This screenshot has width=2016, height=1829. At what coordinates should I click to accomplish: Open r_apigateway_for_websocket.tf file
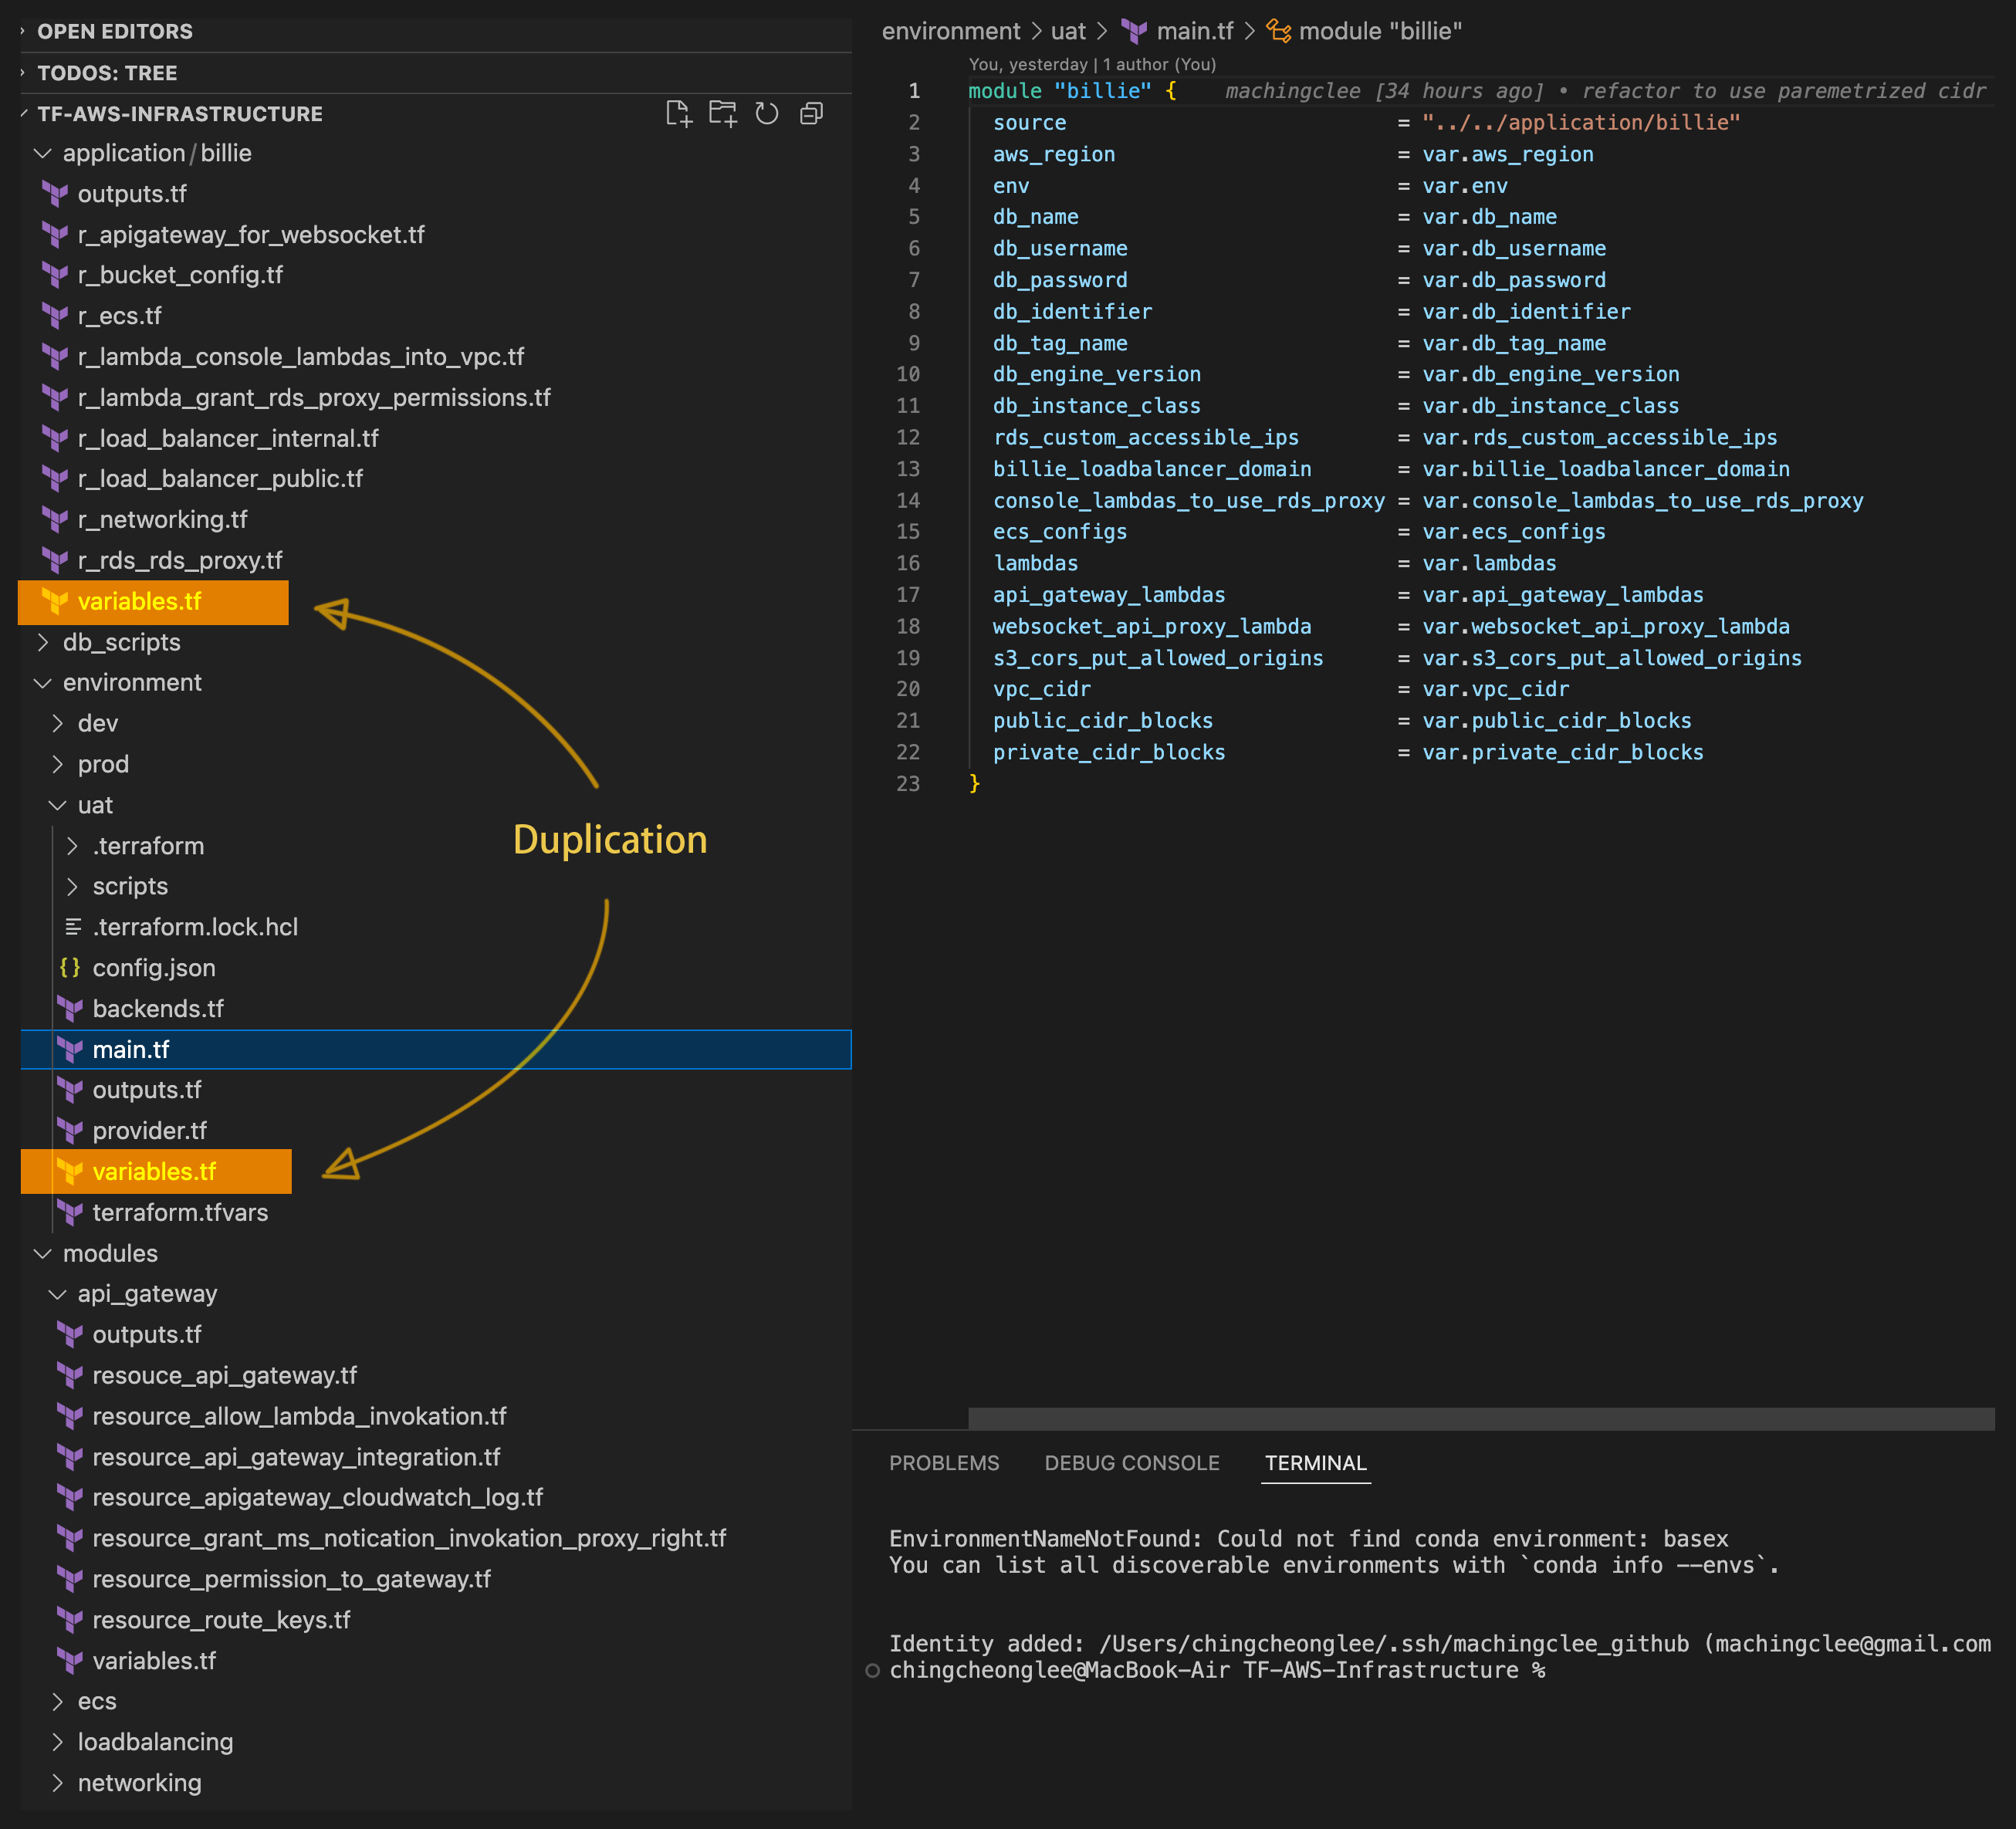click(x=435, y=235)
